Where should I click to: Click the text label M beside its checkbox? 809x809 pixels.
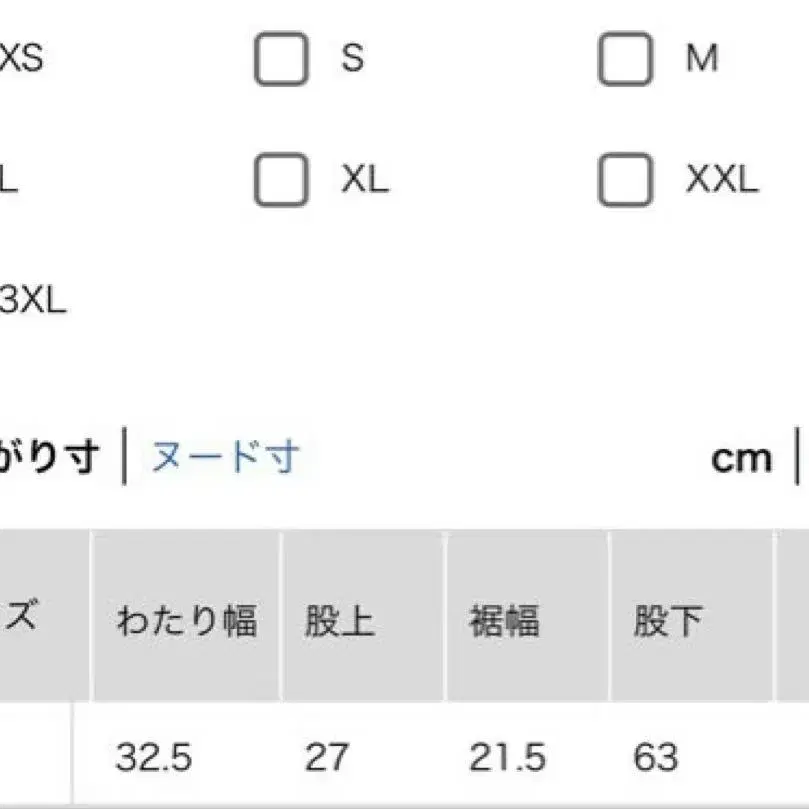pos(702,60)
